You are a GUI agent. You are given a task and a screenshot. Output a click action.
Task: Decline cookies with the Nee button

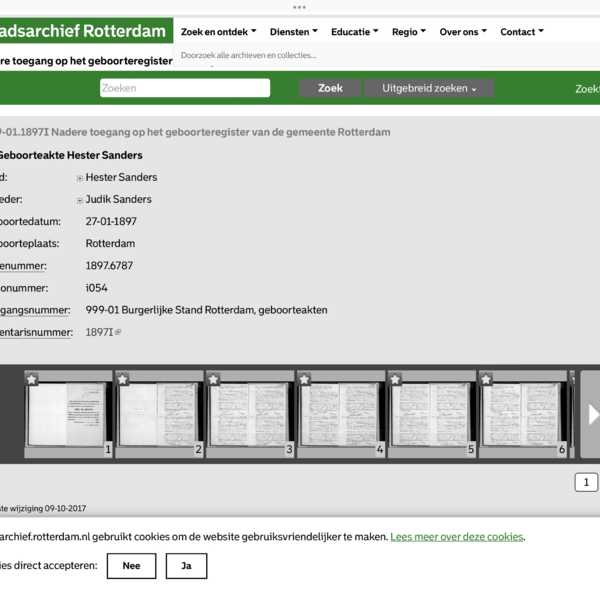(131, 566)
